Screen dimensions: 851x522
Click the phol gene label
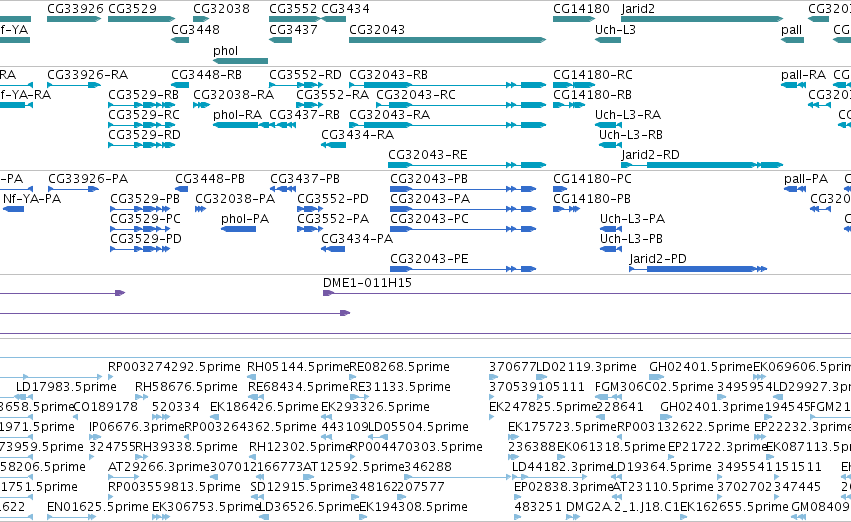tap(225, 51)
